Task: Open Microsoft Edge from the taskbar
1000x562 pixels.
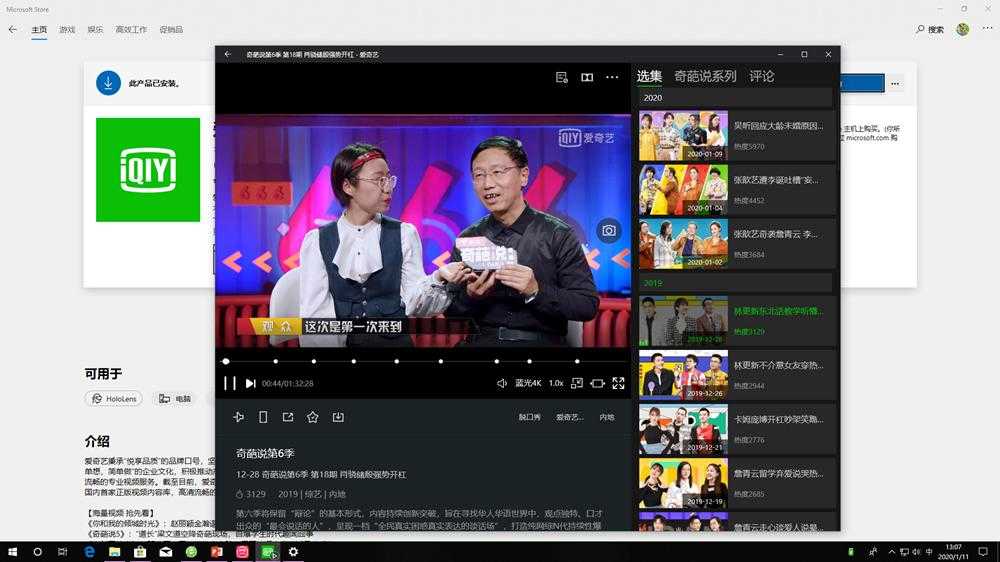Action: (x=89, y=552)
